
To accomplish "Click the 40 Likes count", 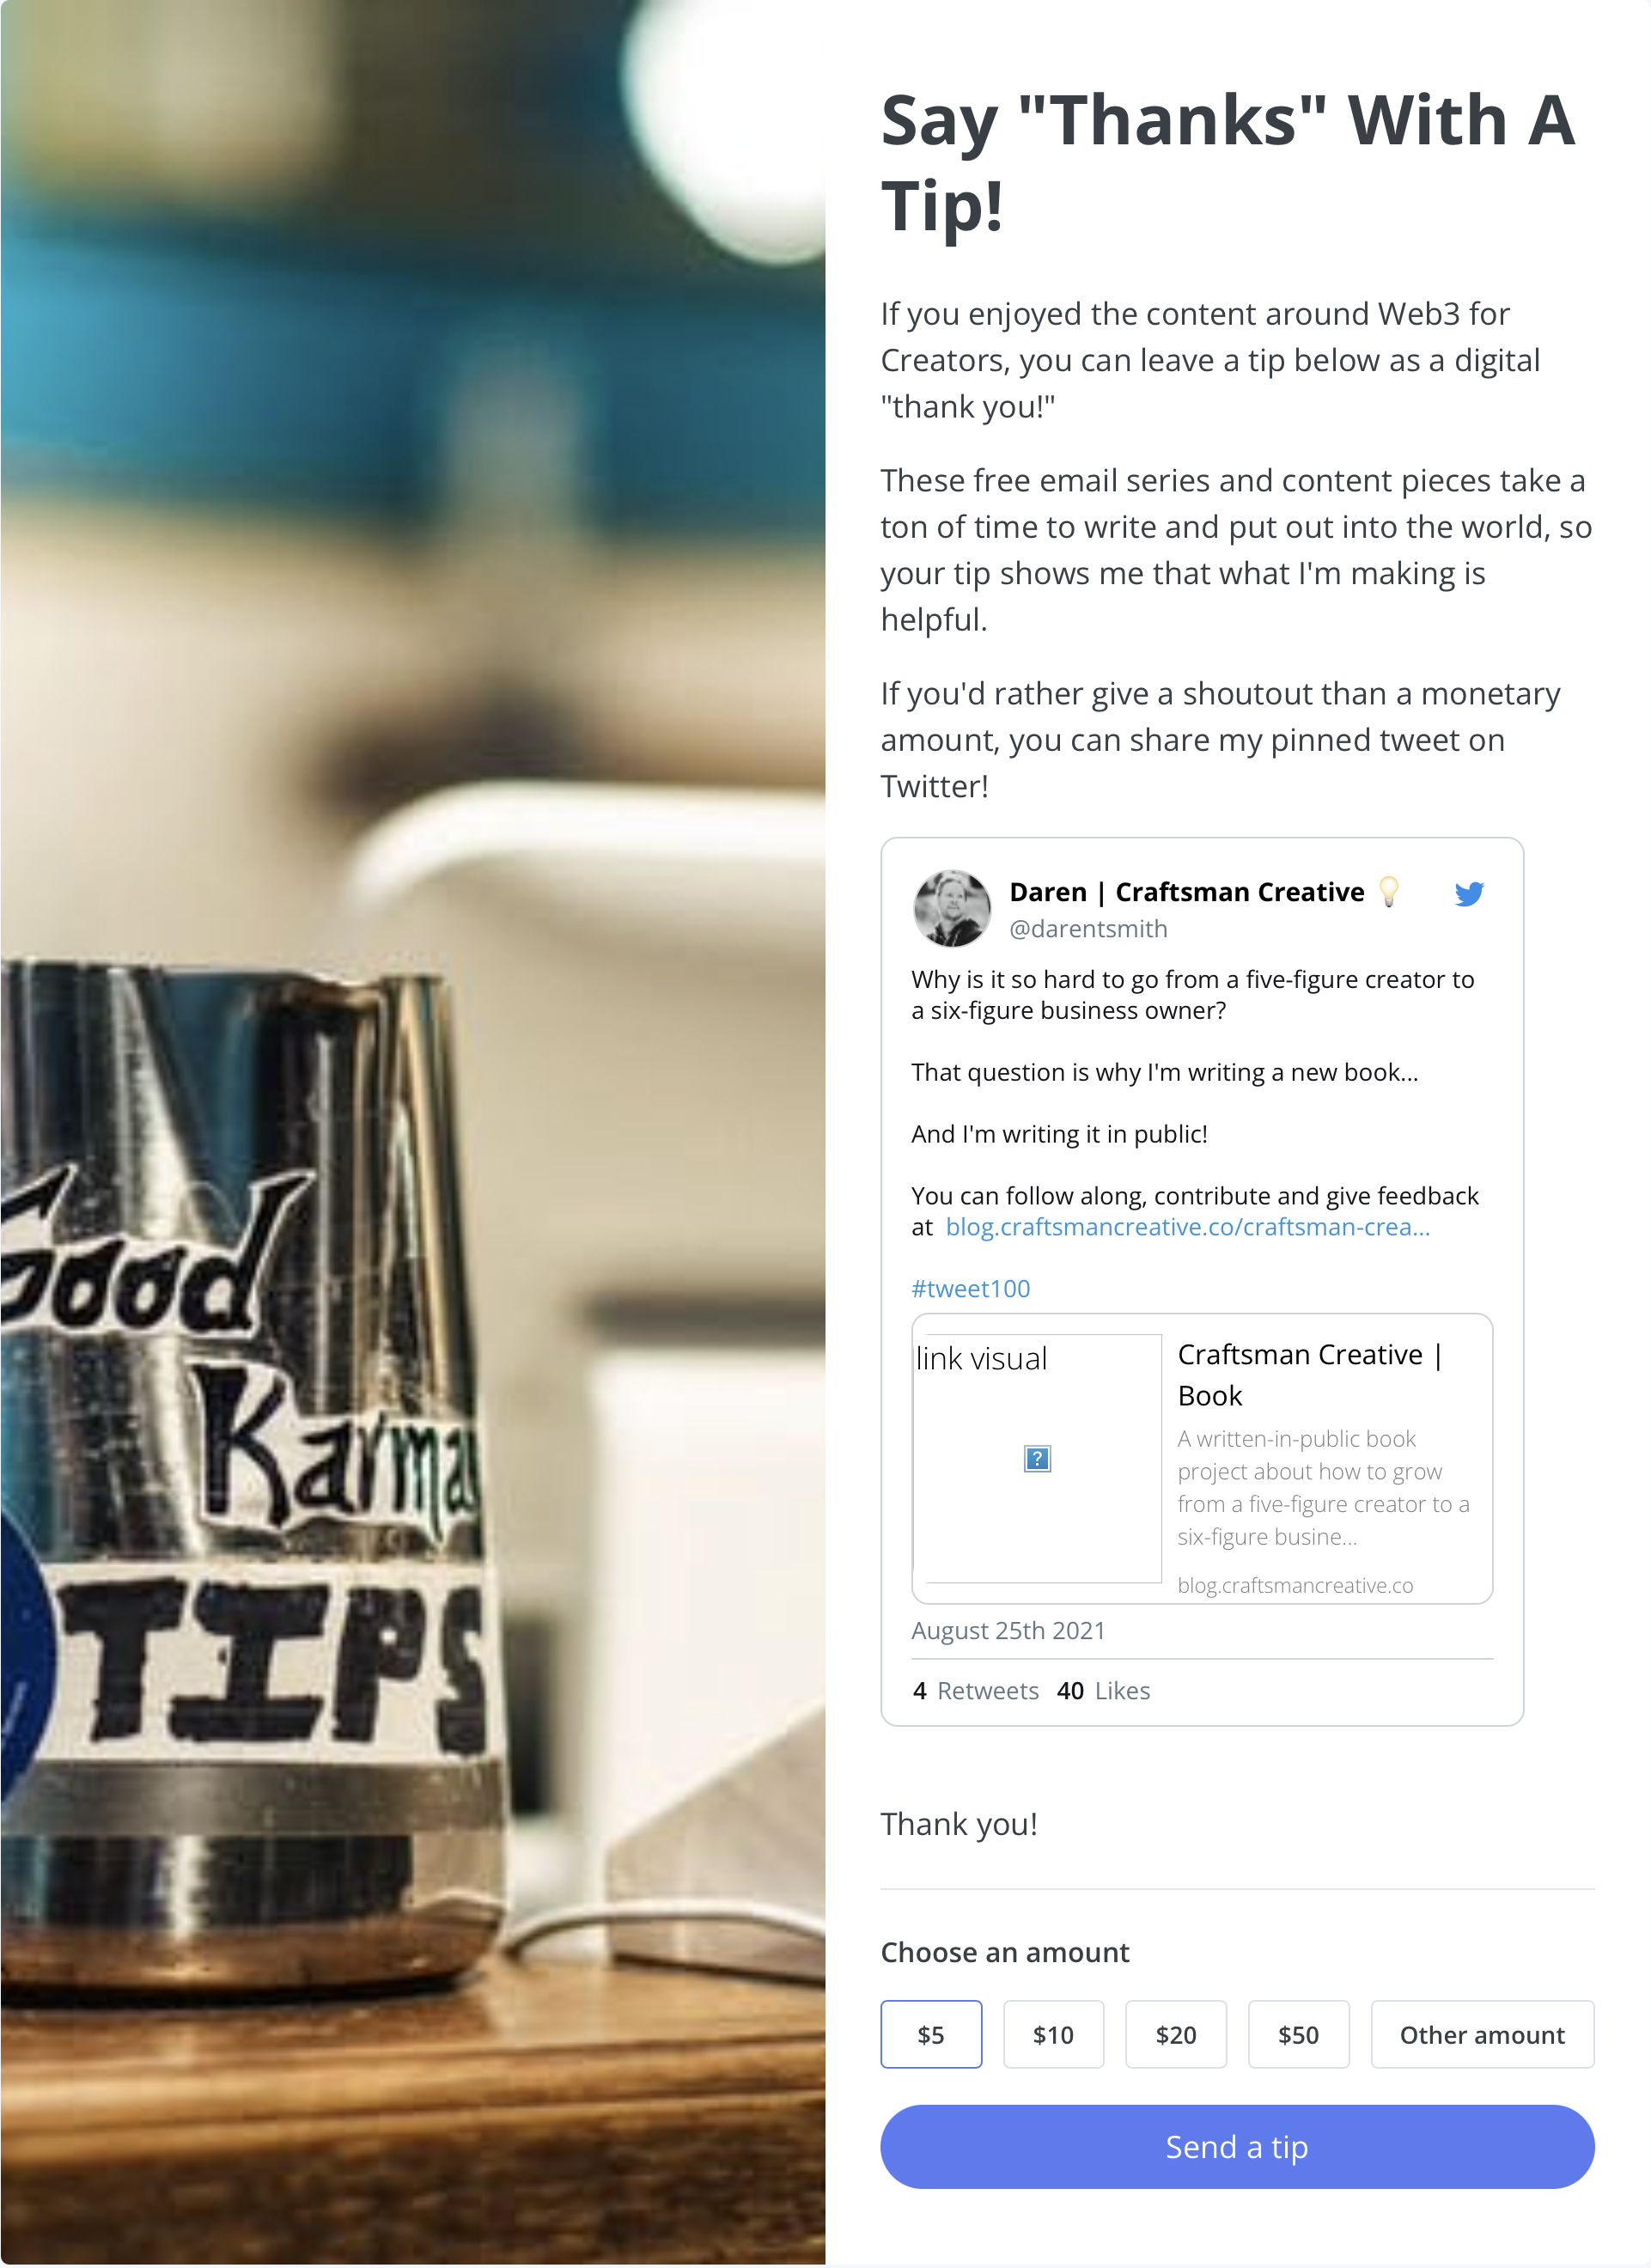I will click(x=1103, y=1691).
